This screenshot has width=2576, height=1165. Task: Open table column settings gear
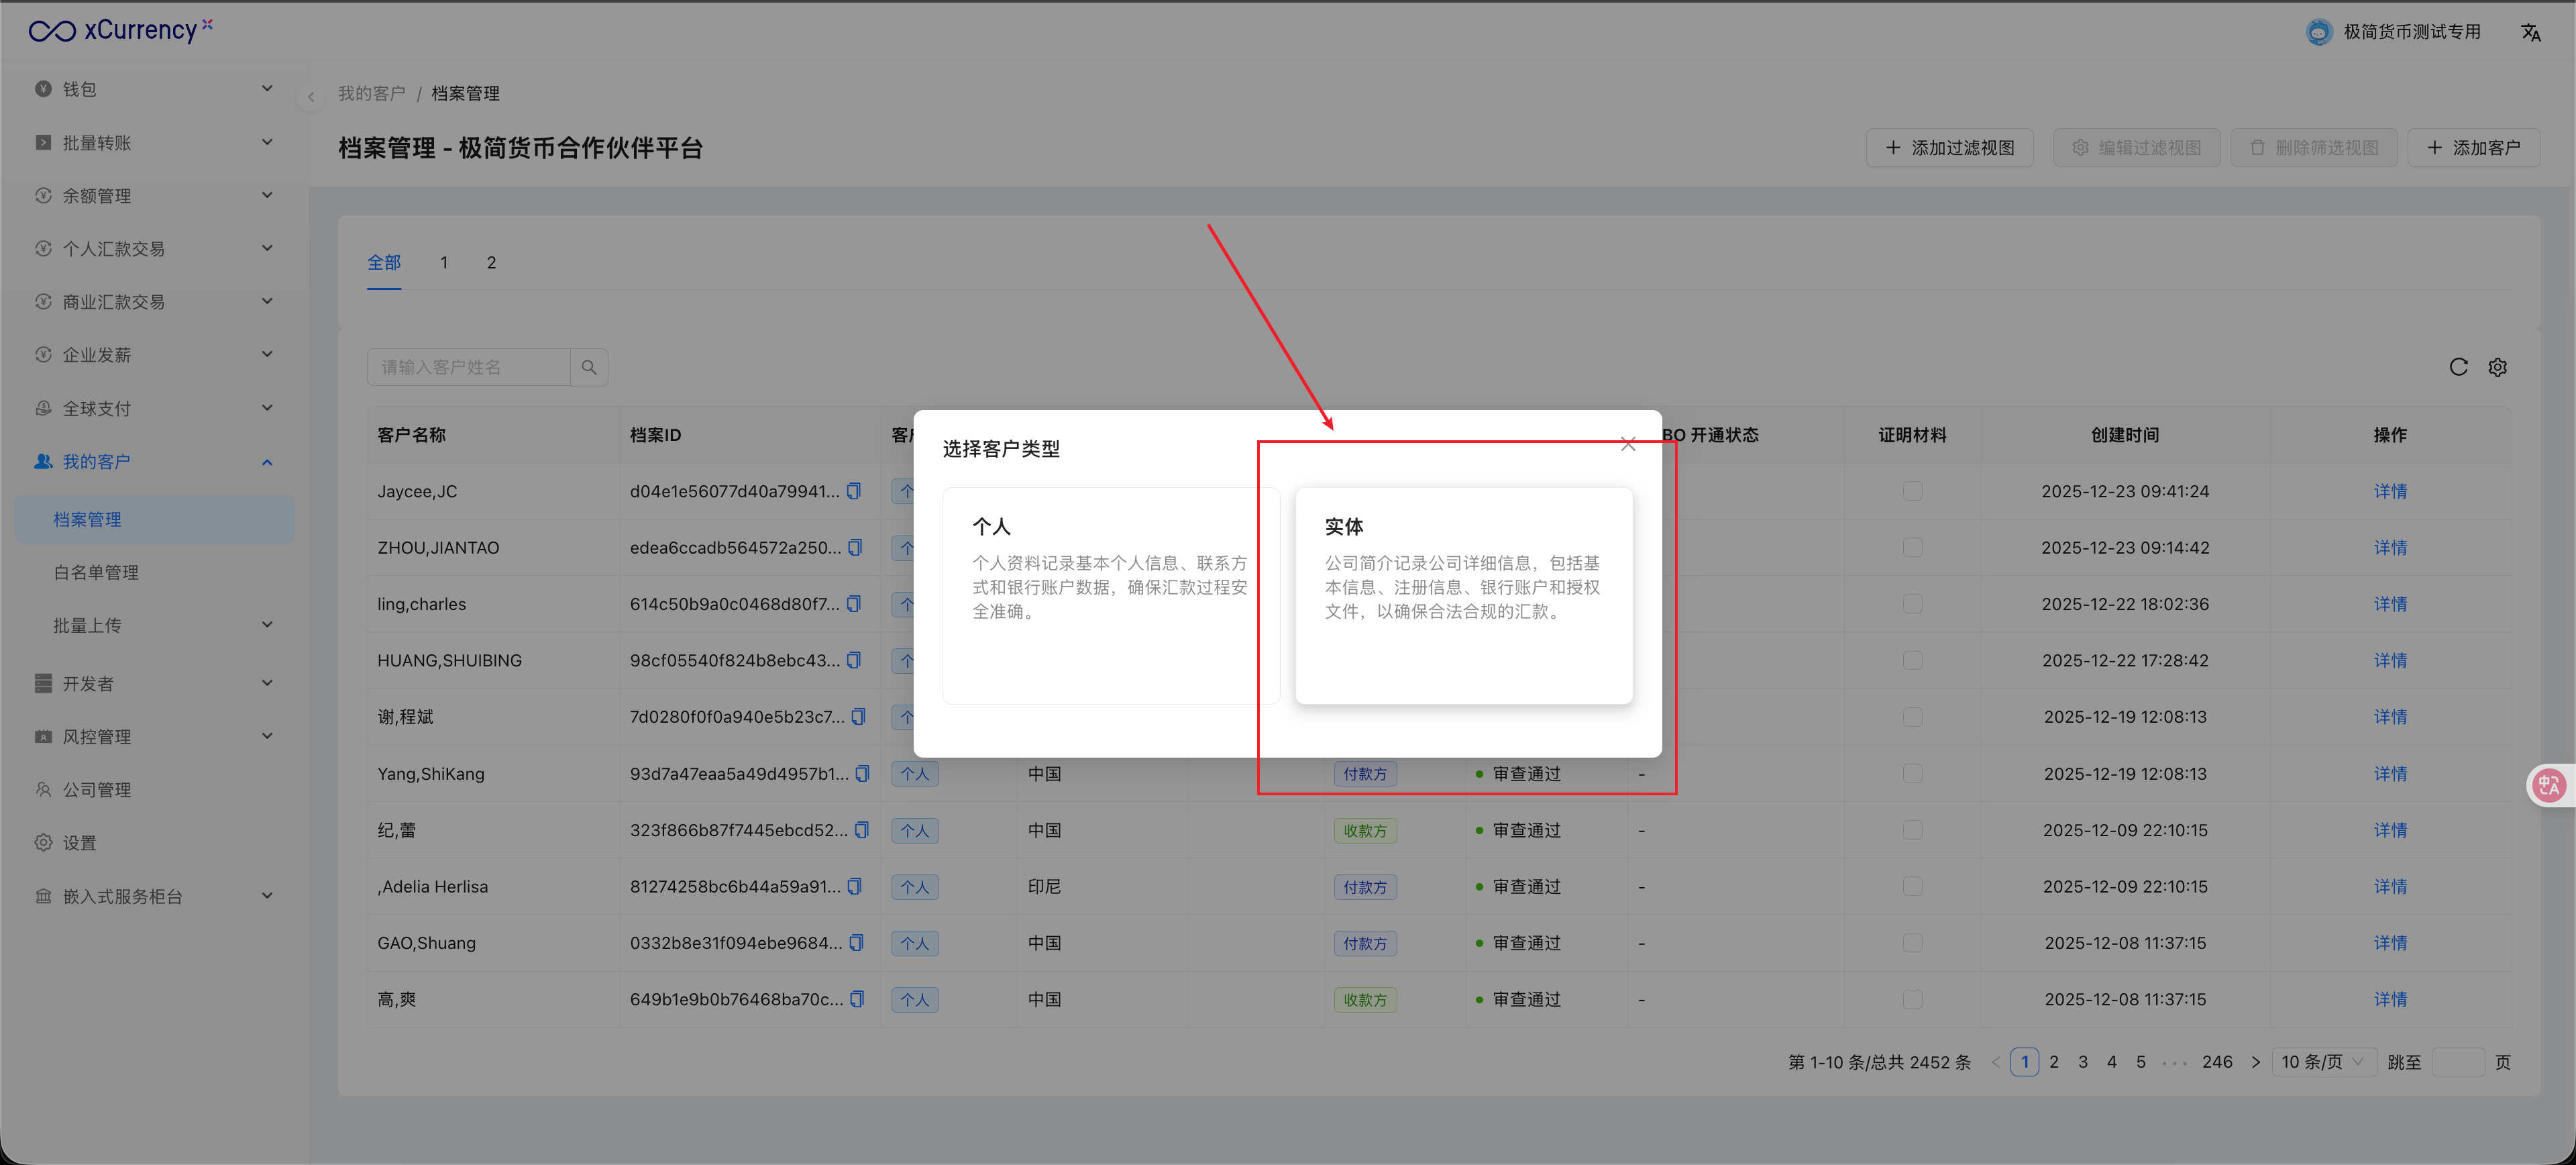coord(2497,367)
